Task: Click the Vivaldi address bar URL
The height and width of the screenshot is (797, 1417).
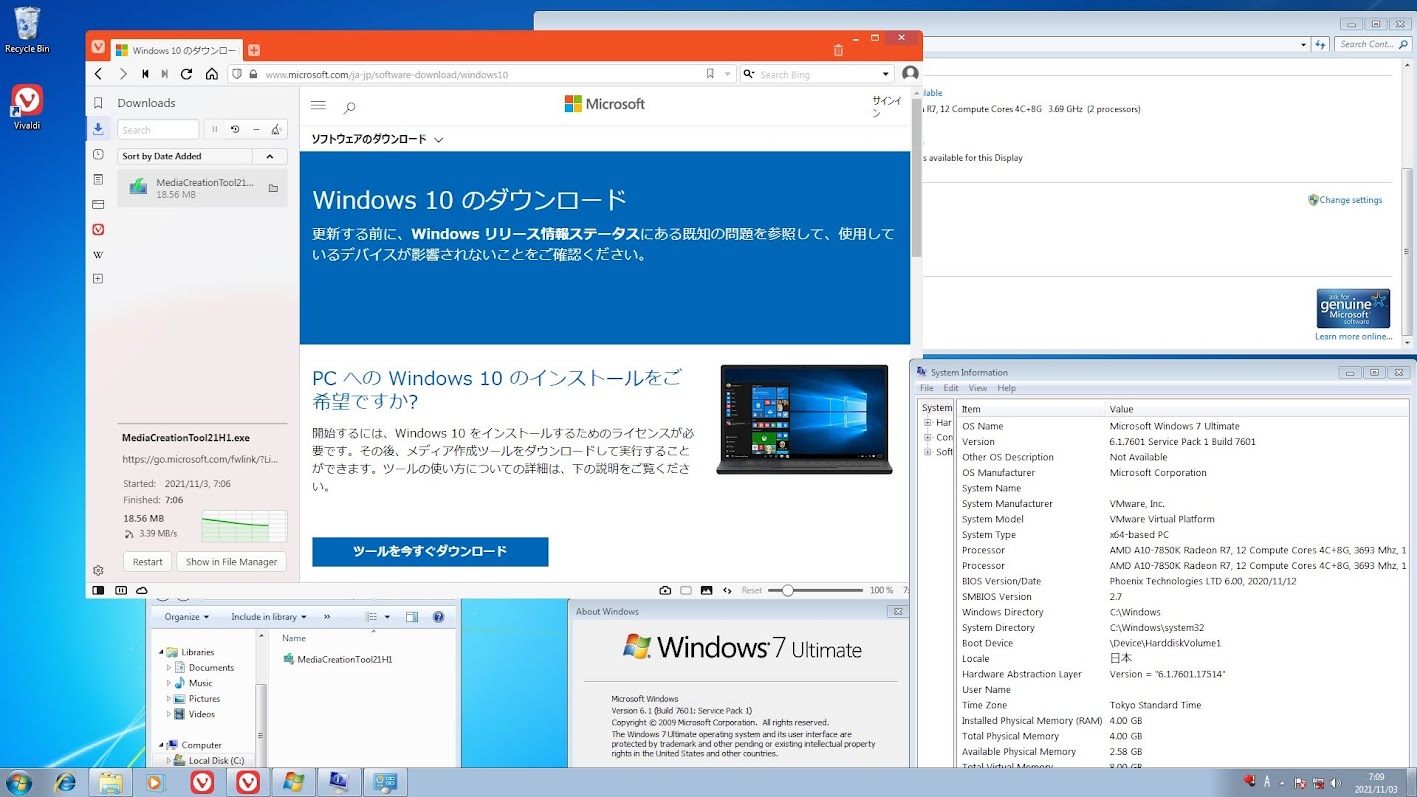Action: point(386,74)
